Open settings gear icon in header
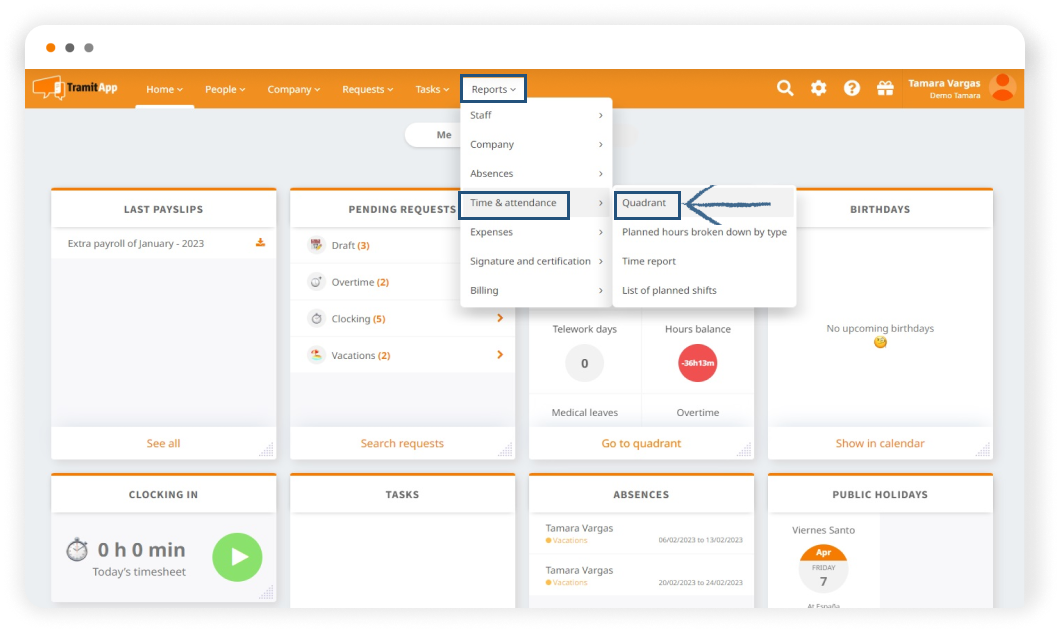The image size is (1061, 633). click(x=818, y=88)
